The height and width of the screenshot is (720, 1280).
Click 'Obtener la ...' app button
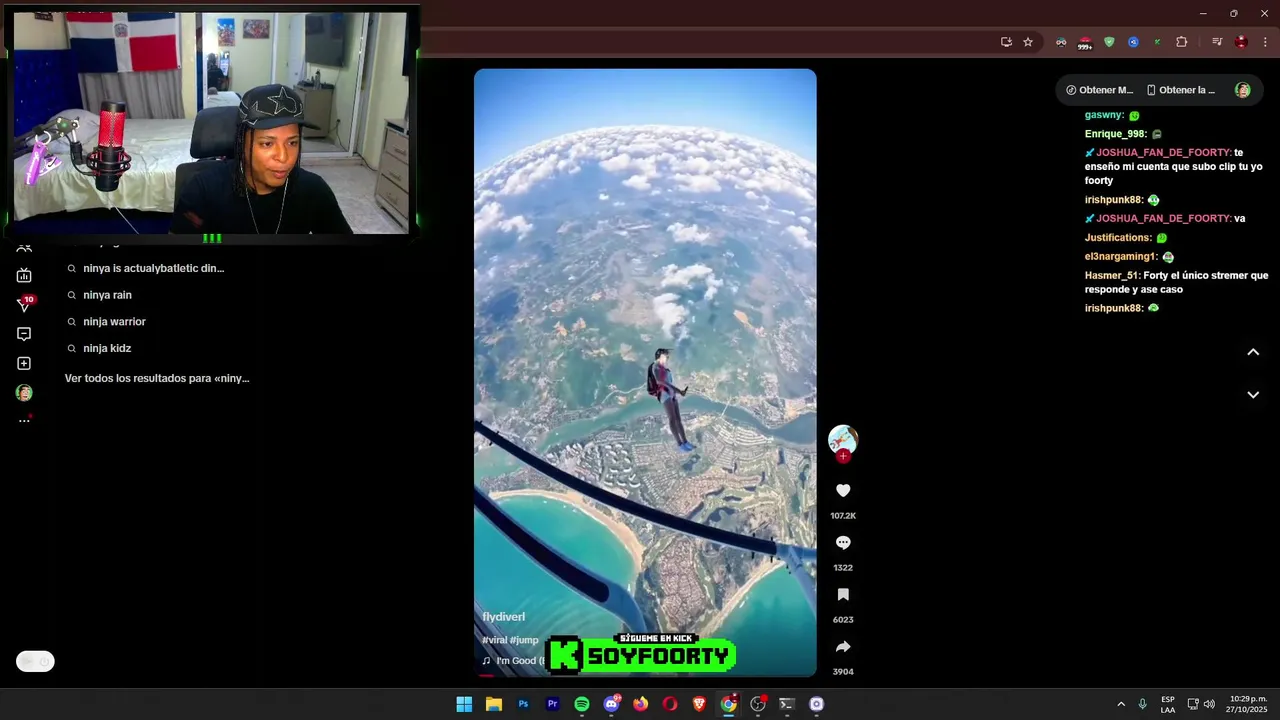[x=1180, y=90]
